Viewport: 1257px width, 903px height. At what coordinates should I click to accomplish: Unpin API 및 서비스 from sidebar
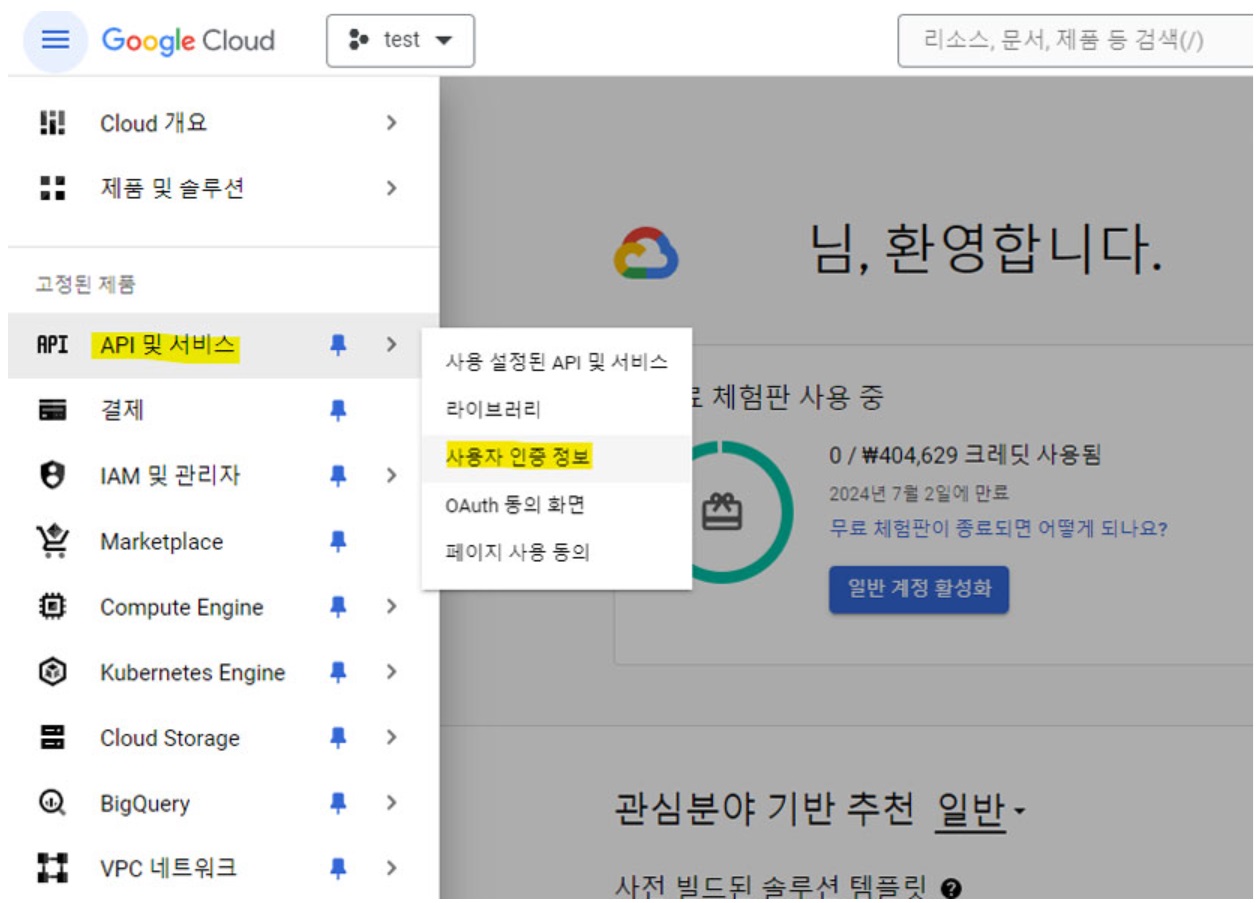click(338, 345)
